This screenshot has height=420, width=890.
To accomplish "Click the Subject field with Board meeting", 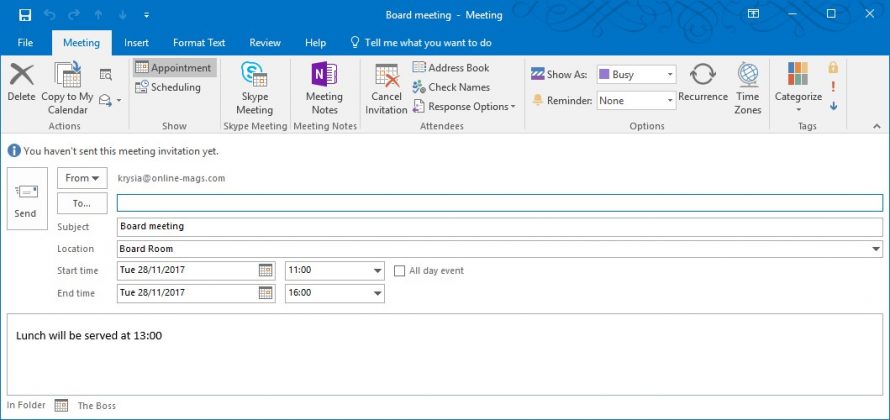I will pyautogui.click(x=499, y=226).
